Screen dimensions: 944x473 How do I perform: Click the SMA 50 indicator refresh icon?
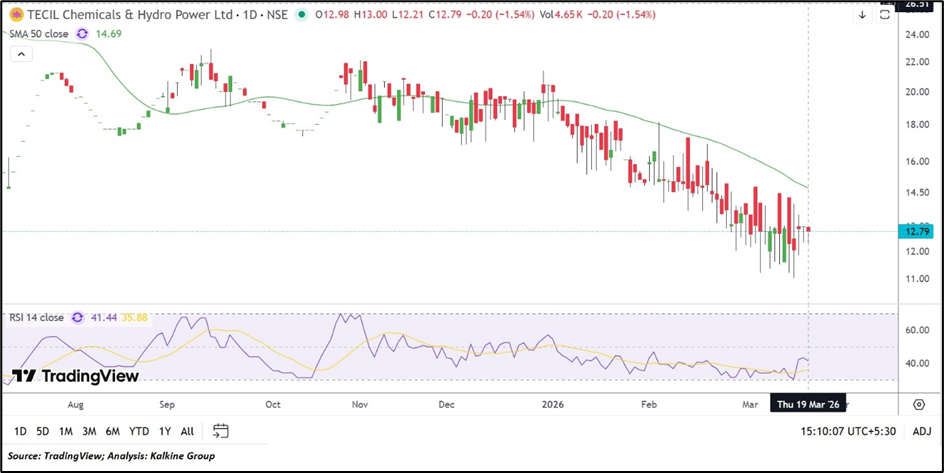(82, 33)
